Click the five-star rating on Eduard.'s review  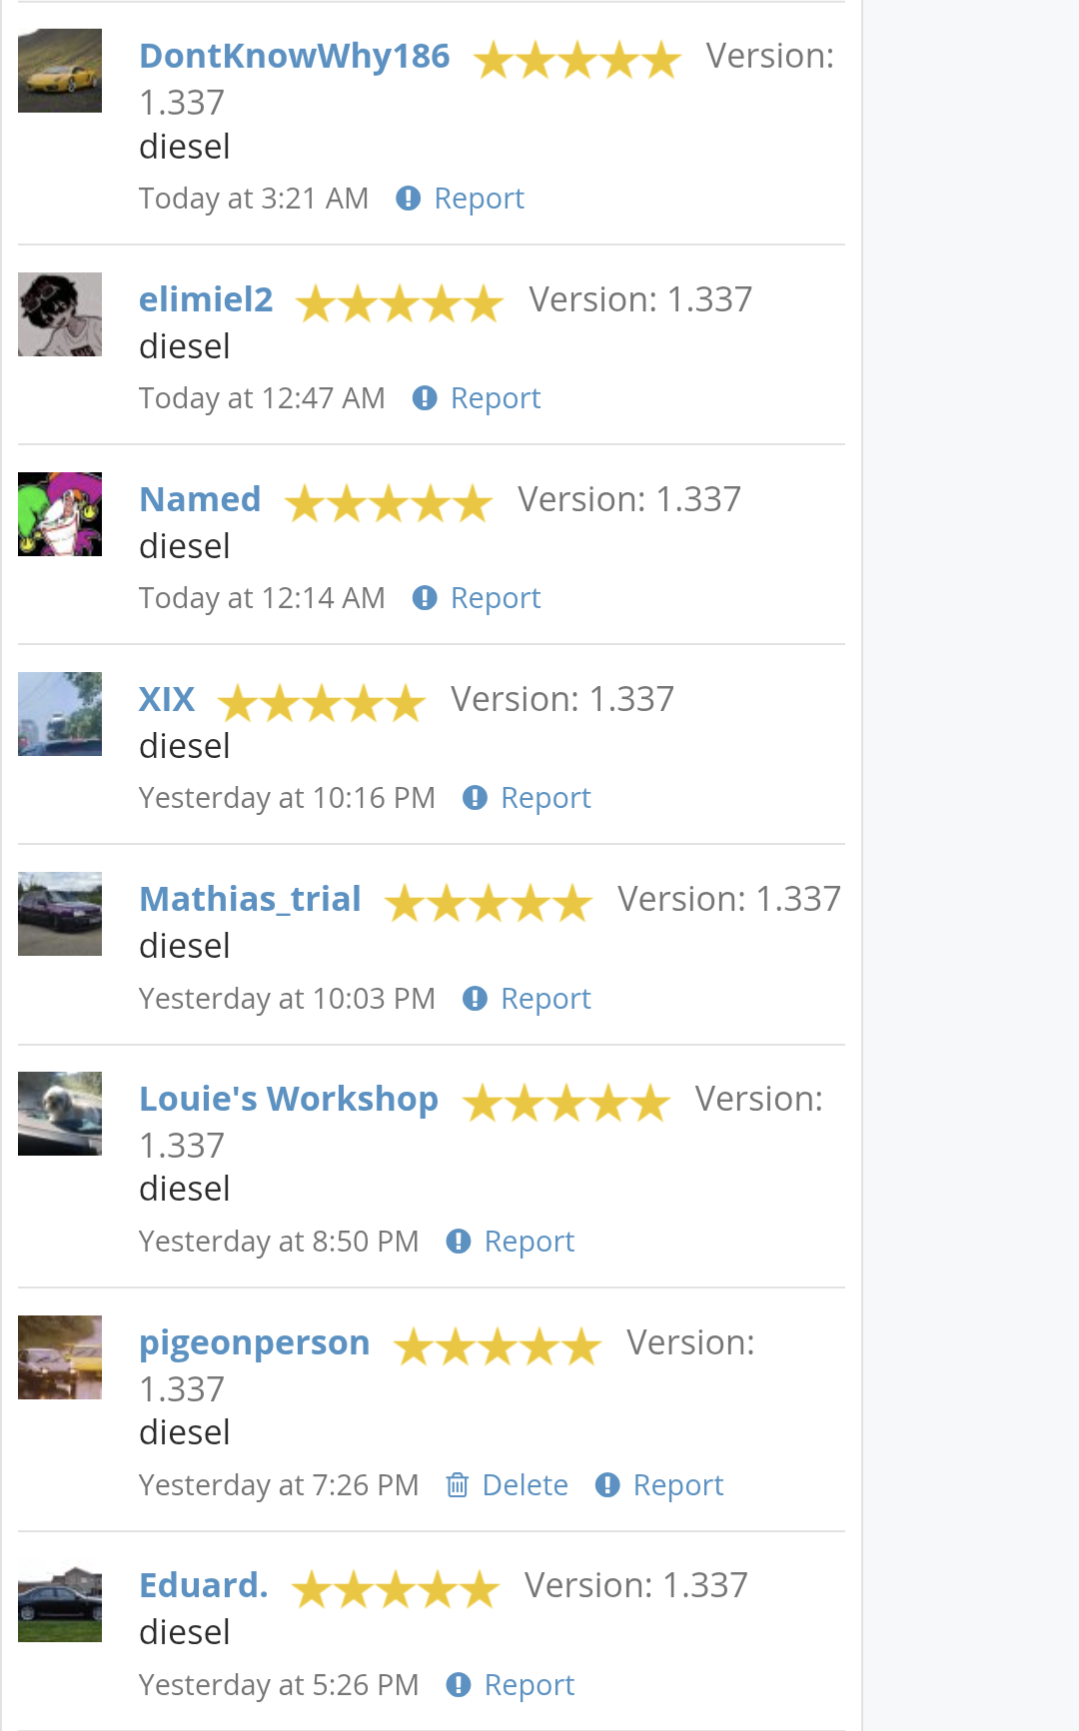pyautogui.click(x=396, y=1588)
